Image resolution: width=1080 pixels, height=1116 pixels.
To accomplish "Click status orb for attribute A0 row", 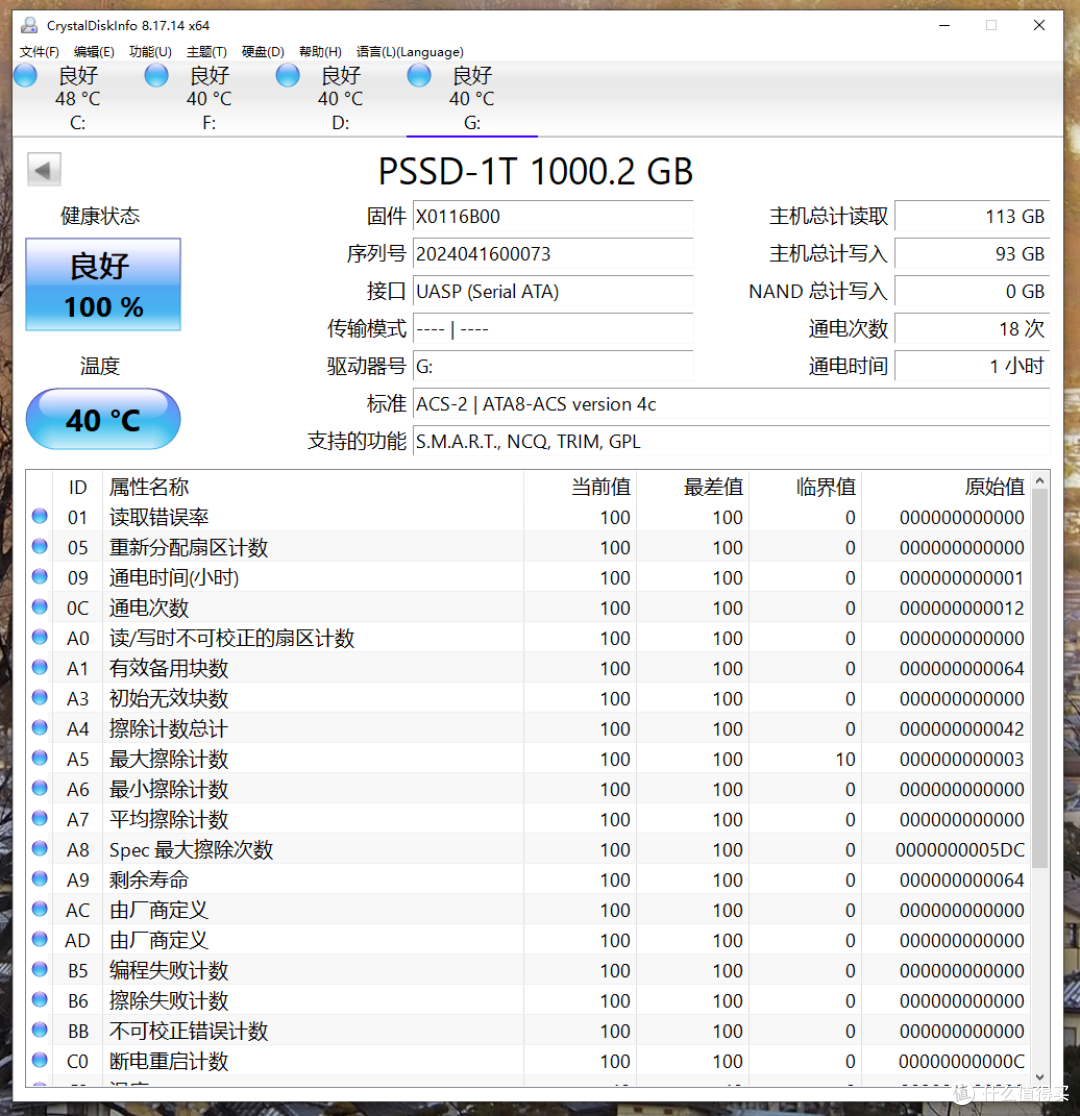I will [x=40, y=637].
